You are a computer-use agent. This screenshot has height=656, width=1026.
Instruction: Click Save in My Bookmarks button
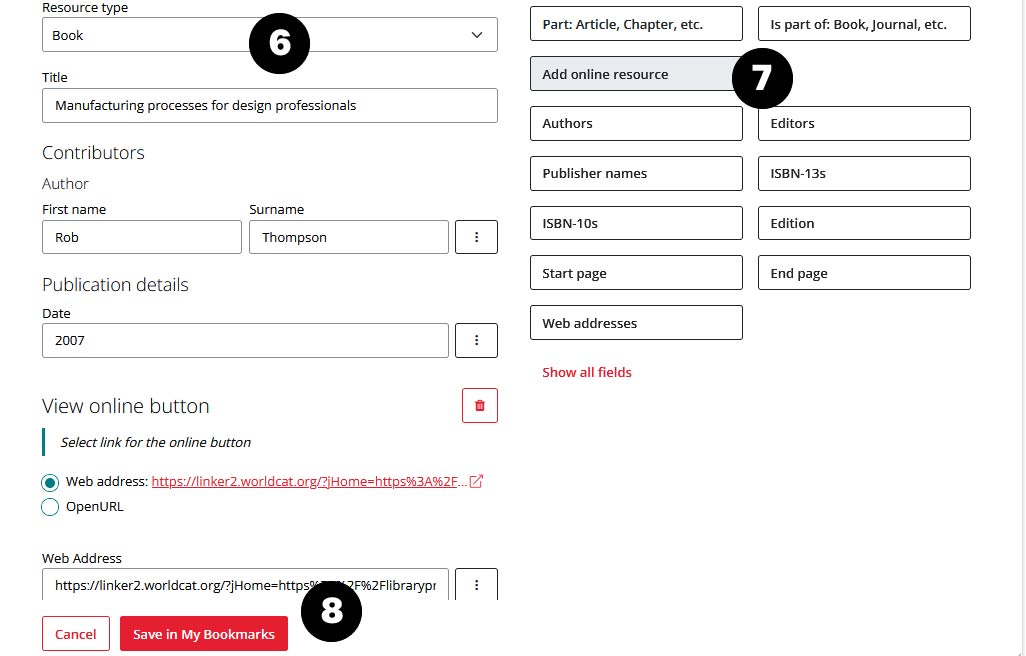(204, 634)
